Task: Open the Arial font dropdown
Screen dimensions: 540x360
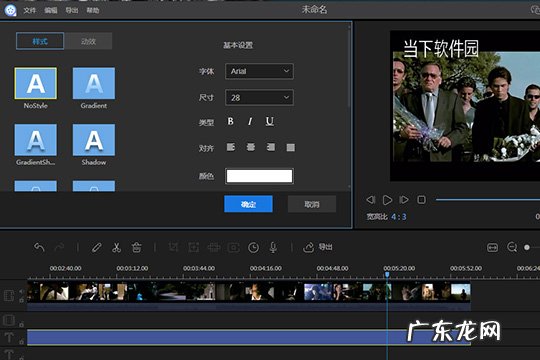Action: [259, 71]
